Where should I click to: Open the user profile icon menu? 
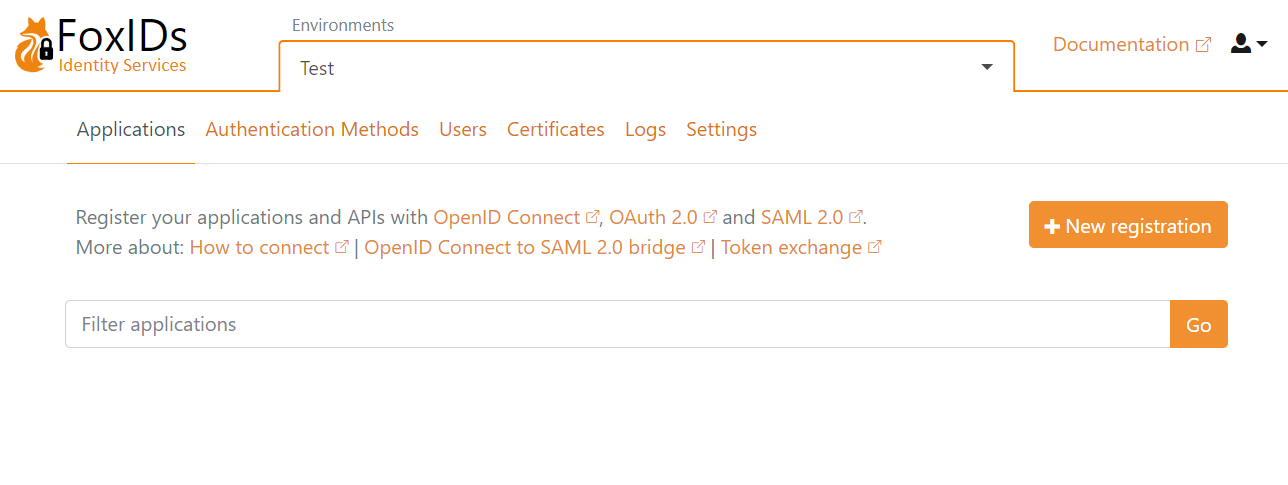pyautogui.click(x=1241, y=44)
